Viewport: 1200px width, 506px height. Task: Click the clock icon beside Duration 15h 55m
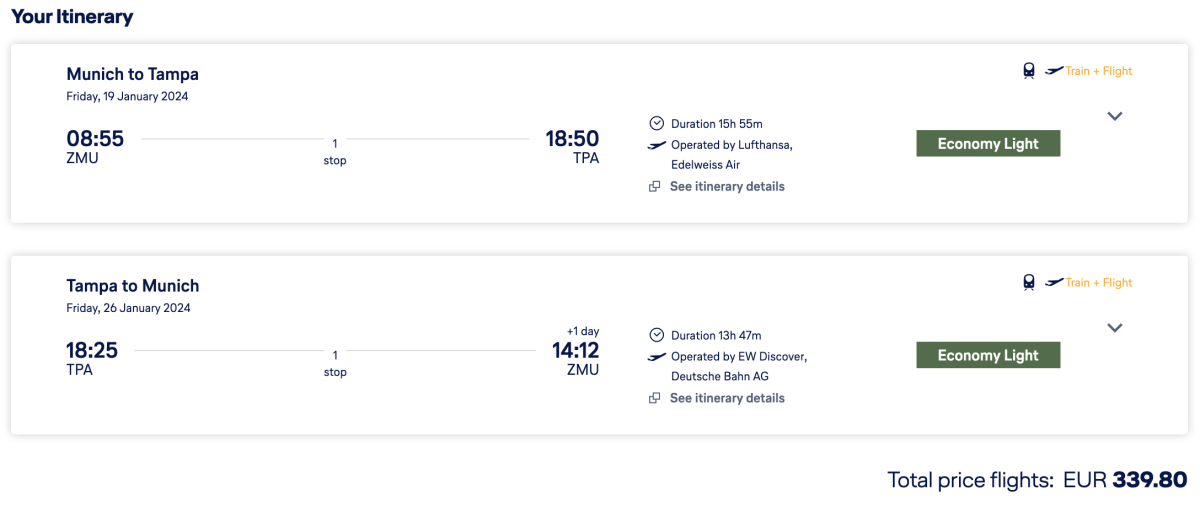656,124
